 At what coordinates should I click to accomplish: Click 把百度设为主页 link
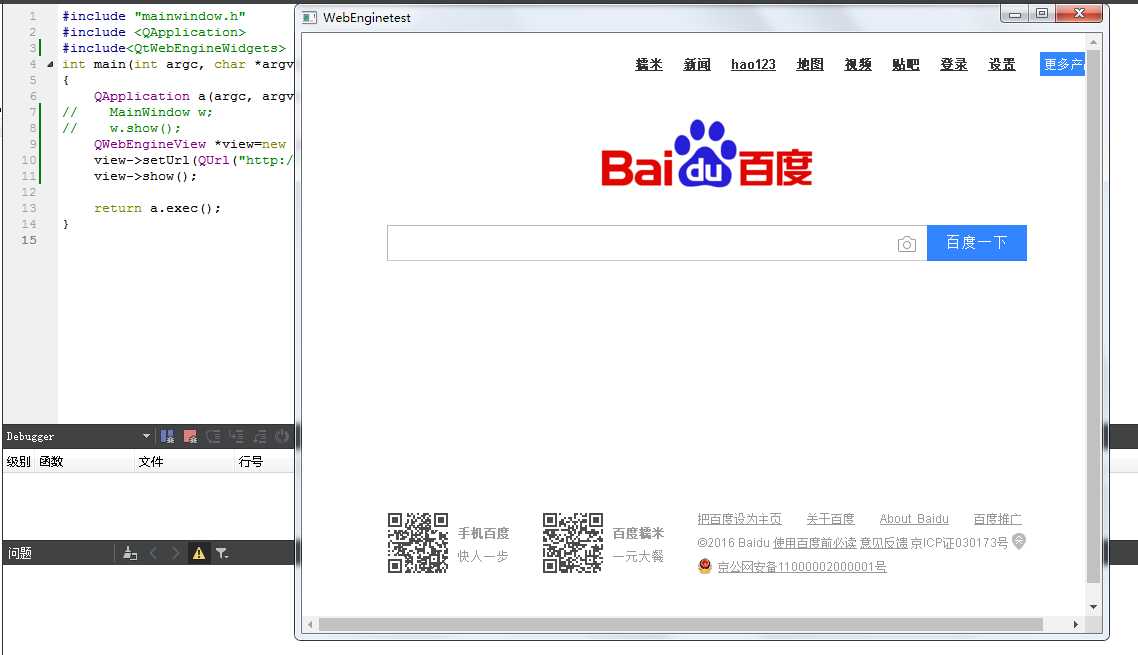point(740,519)
